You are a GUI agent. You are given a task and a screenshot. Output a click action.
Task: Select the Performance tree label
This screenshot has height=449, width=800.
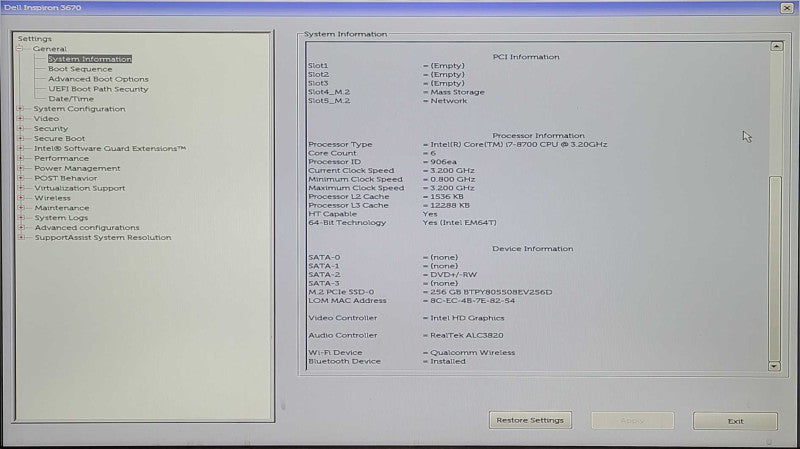[61, 158]
